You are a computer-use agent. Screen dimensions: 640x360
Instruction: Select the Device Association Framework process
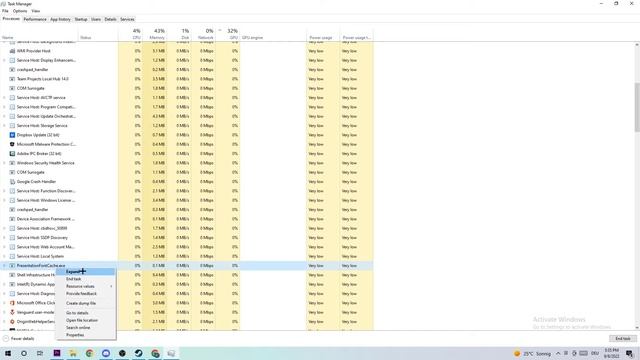(187, 219)
